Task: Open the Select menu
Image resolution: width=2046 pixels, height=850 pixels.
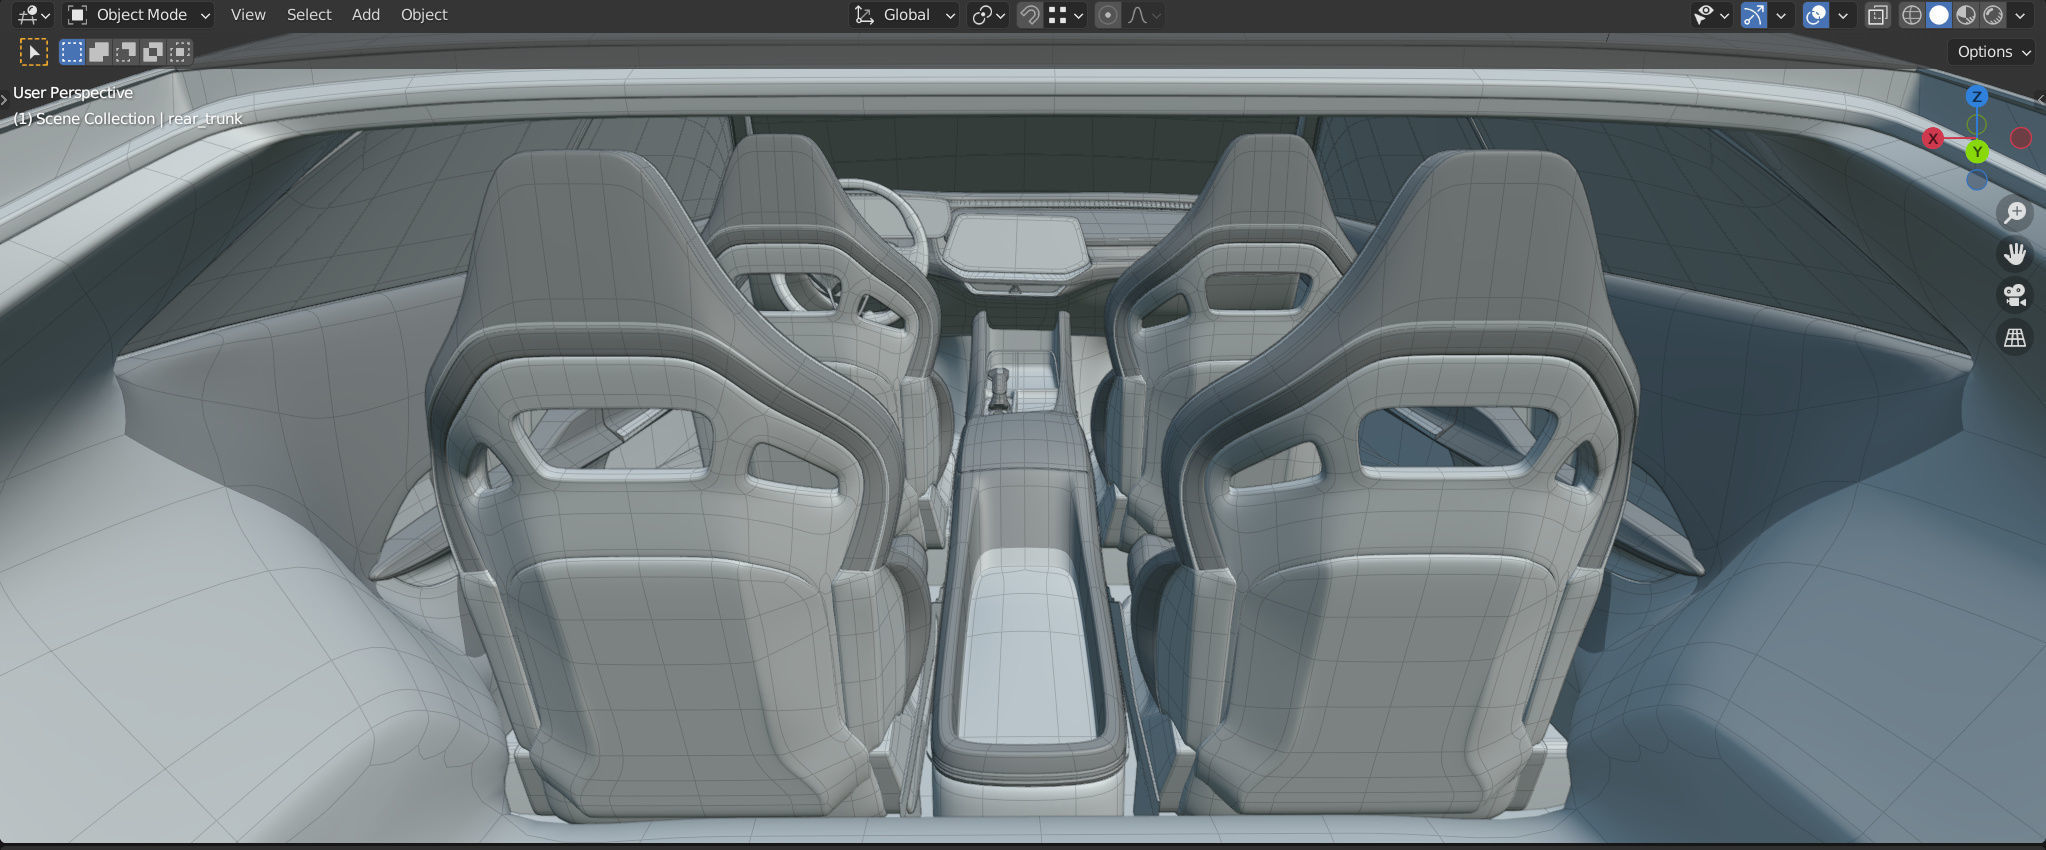Action: [309, 15]
